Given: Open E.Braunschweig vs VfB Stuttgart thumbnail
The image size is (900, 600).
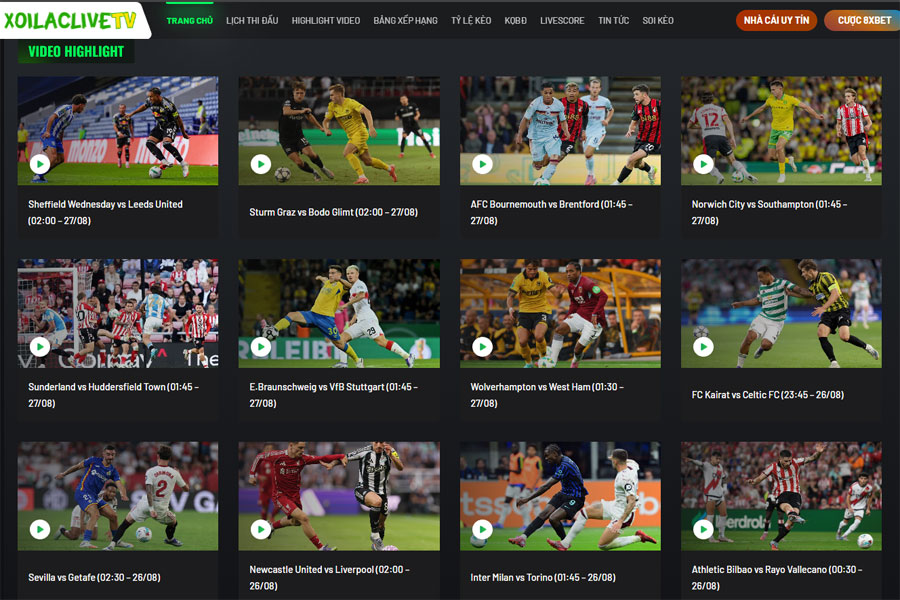Looking at the screenshot, I should pos(338,312).
